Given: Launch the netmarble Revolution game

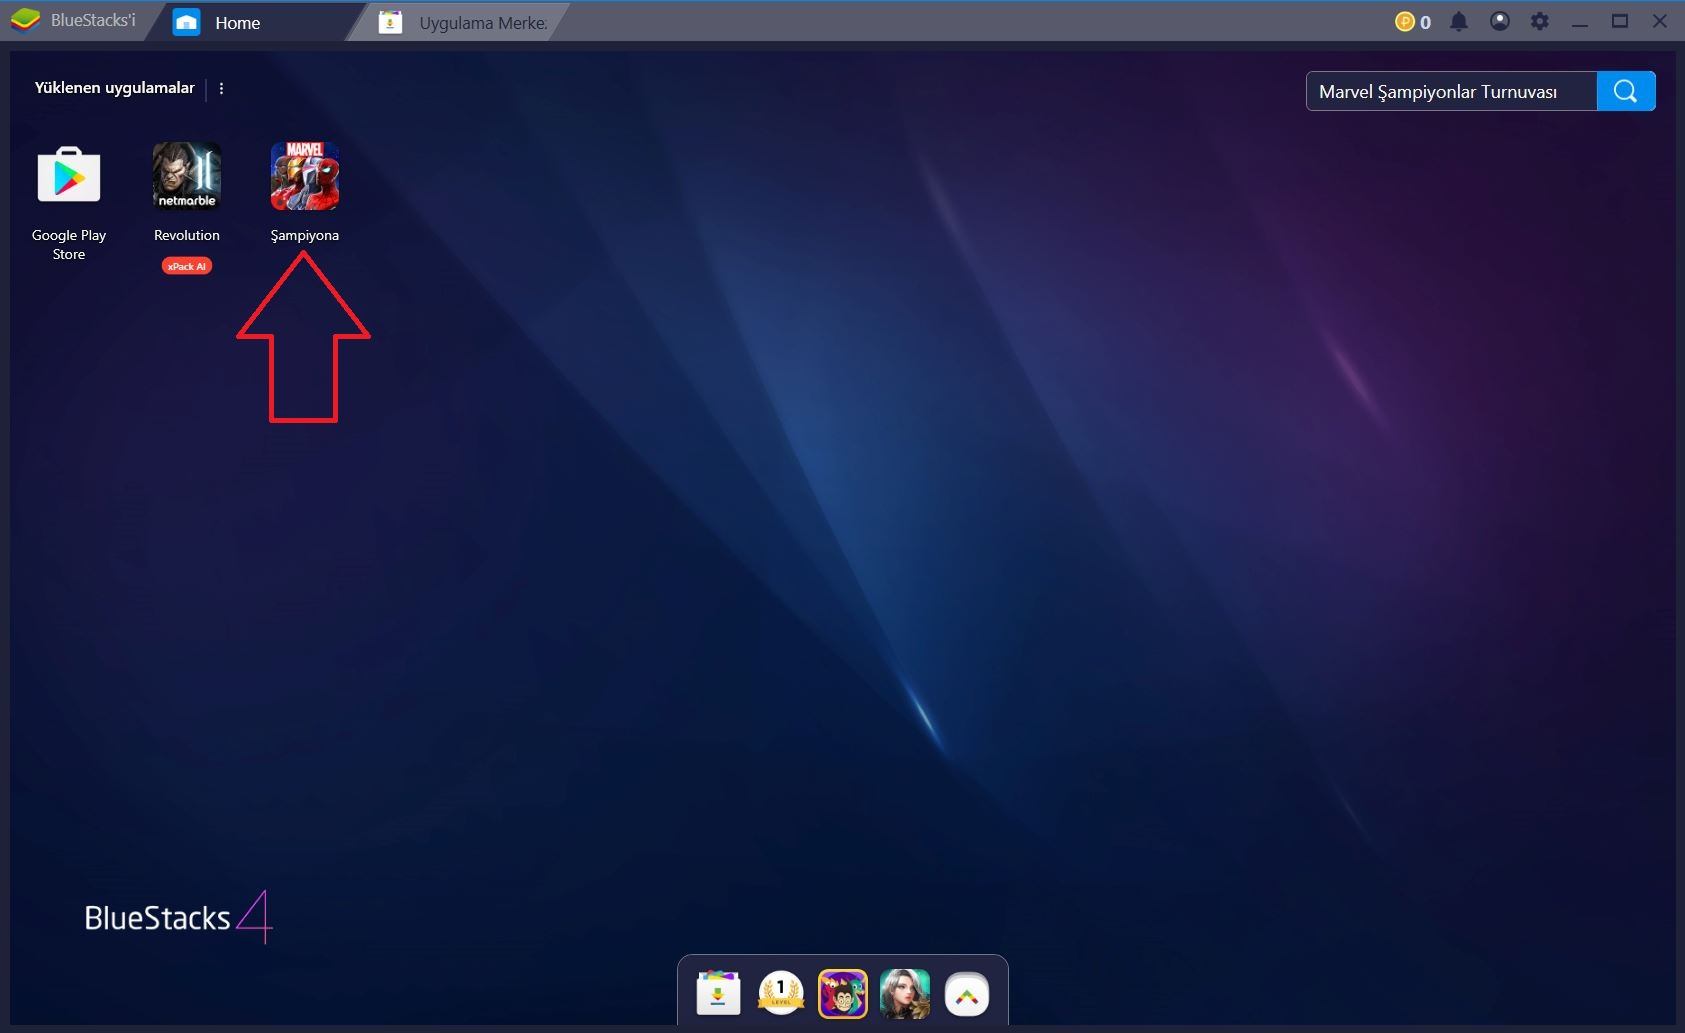Looking at the screenshot, I should 186,176.
